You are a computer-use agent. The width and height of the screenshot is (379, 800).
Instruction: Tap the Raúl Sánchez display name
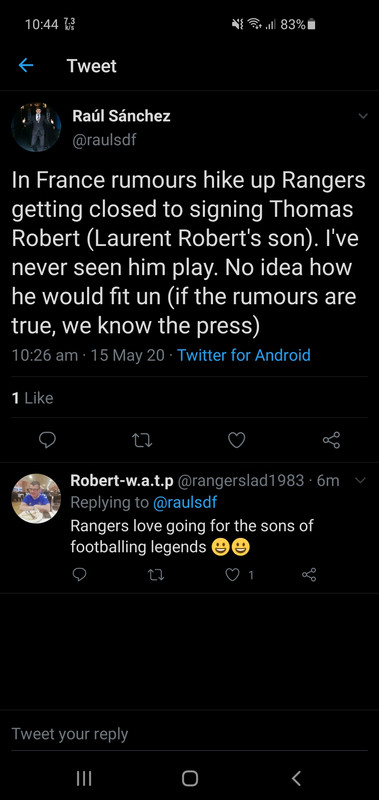(x=121, y=116)
